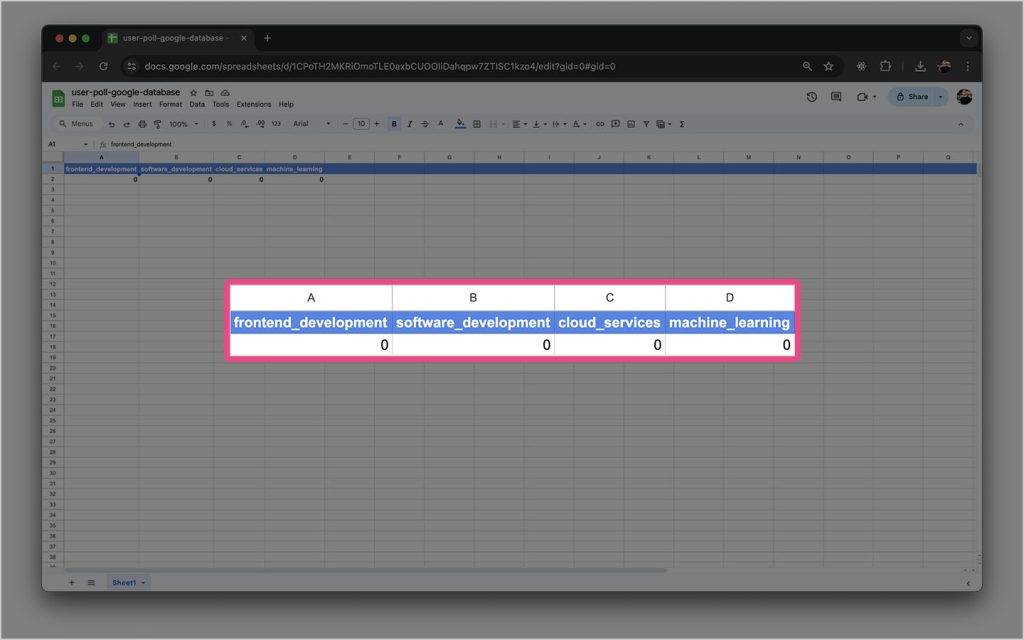Image resolution: width=1024 pixels, height=640 pixels.
Task: Click the Insert chart icon
Action: point(631,124)
